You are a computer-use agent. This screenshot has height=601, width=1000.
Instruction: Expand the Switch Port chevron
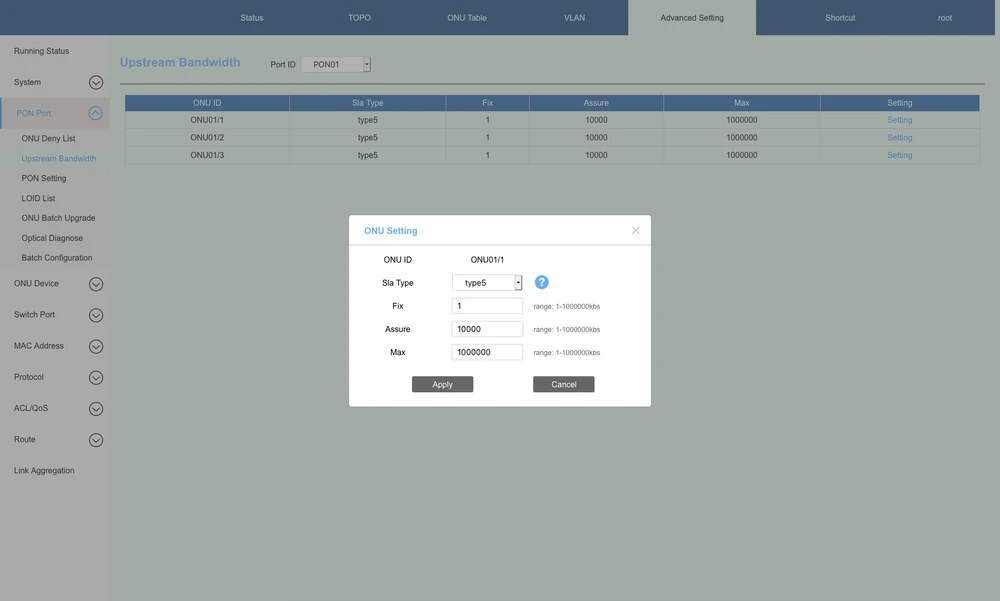point(96,315)
